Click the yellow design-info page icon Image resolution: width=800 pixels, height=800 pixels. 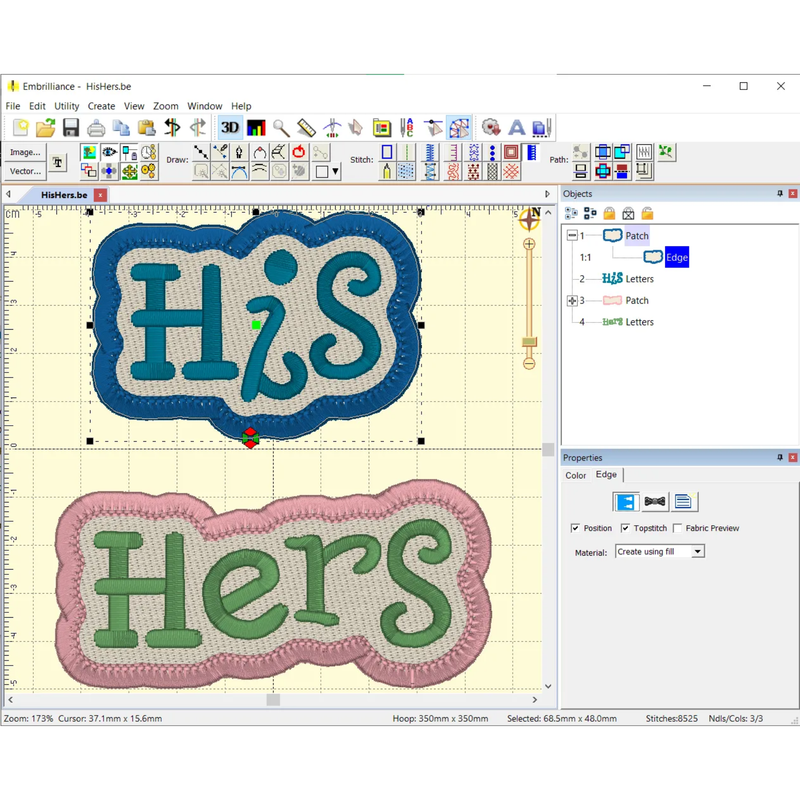382,128
